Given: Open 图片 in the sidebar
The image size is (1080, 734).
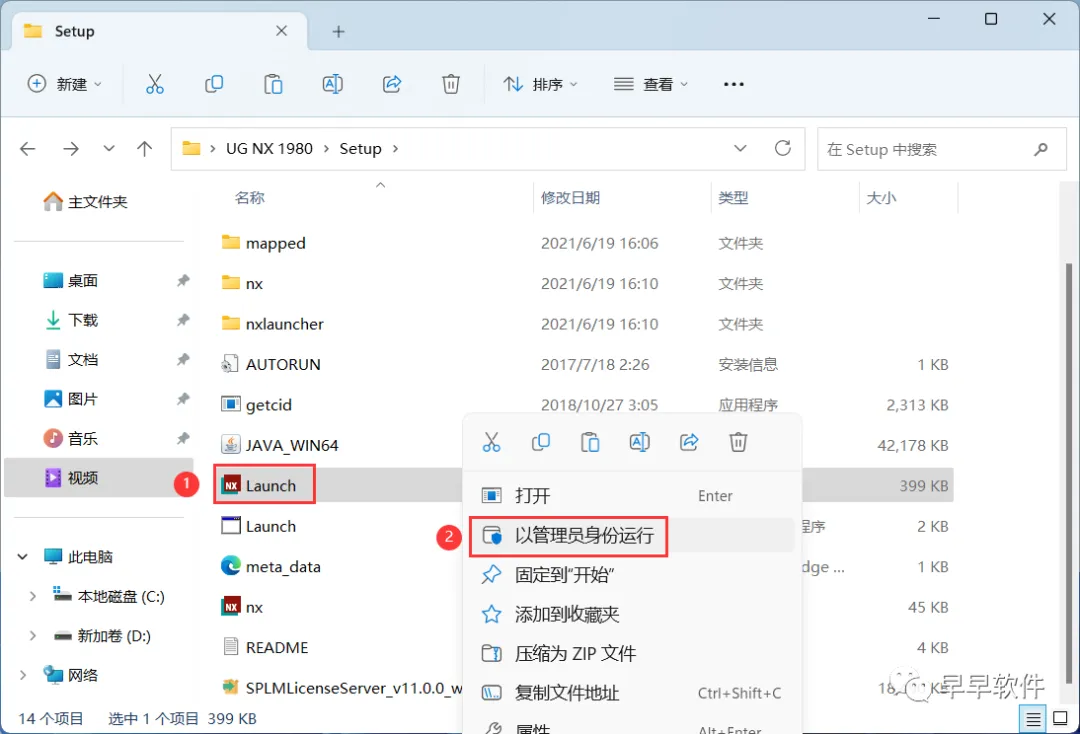Looking at the screenshot, I should [70, 399].
